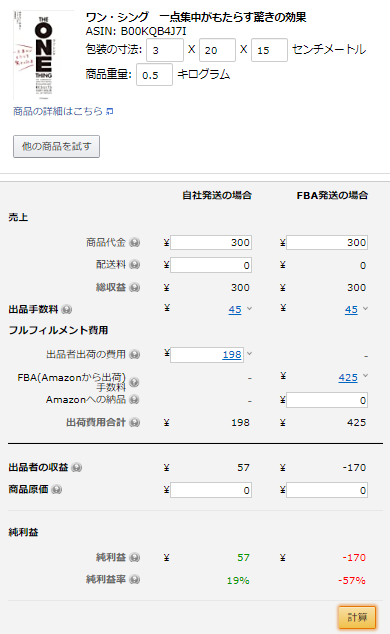Click 出荷費用合計 value 425 for FBA
The width and height of the screenshot is (390, 634).
pyautogui.click(x=356, y=423)
